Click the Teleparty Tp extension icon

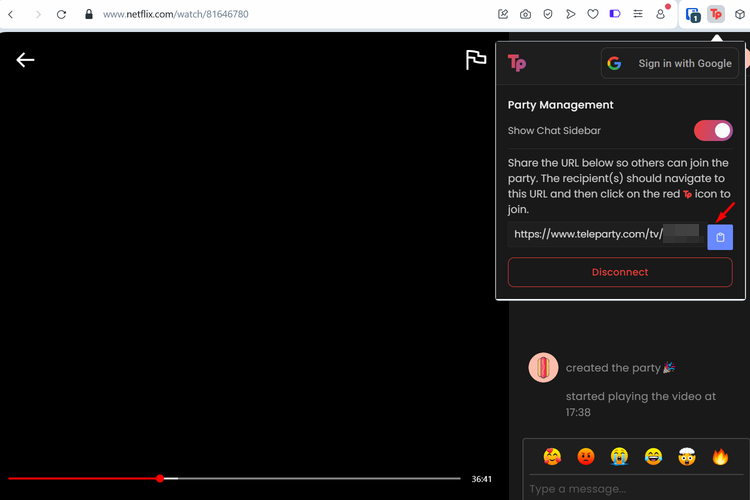(716, 14)
